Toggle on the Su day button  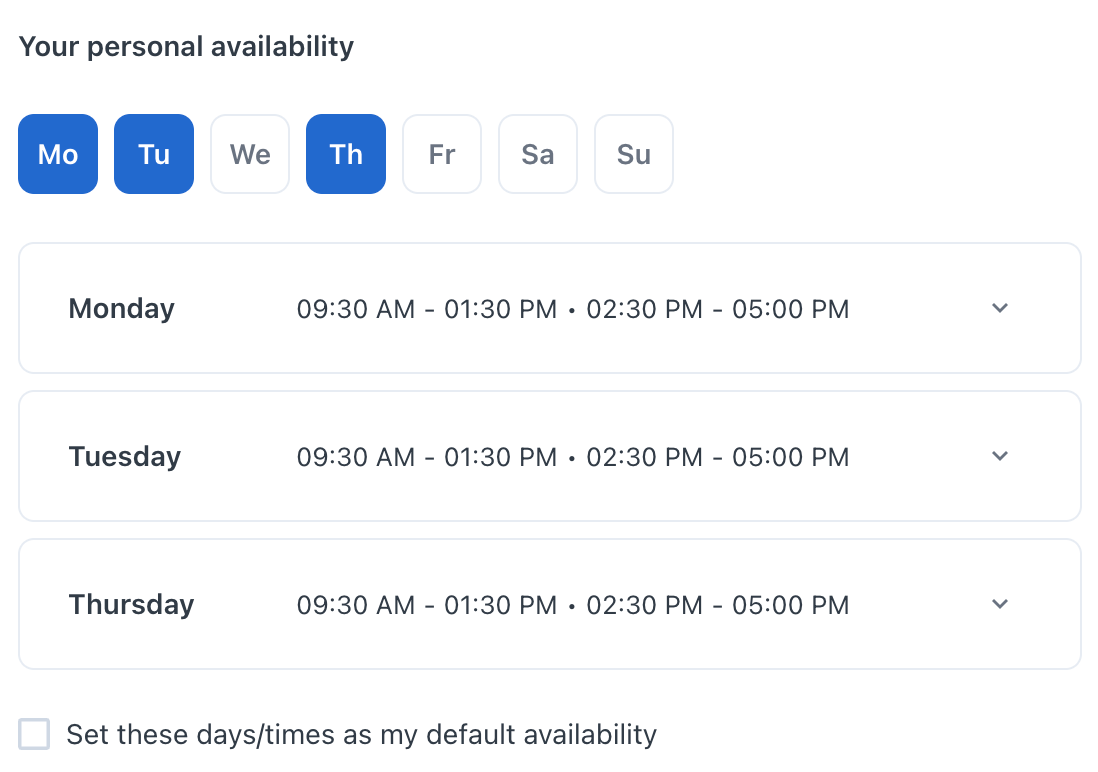[634, 154]
